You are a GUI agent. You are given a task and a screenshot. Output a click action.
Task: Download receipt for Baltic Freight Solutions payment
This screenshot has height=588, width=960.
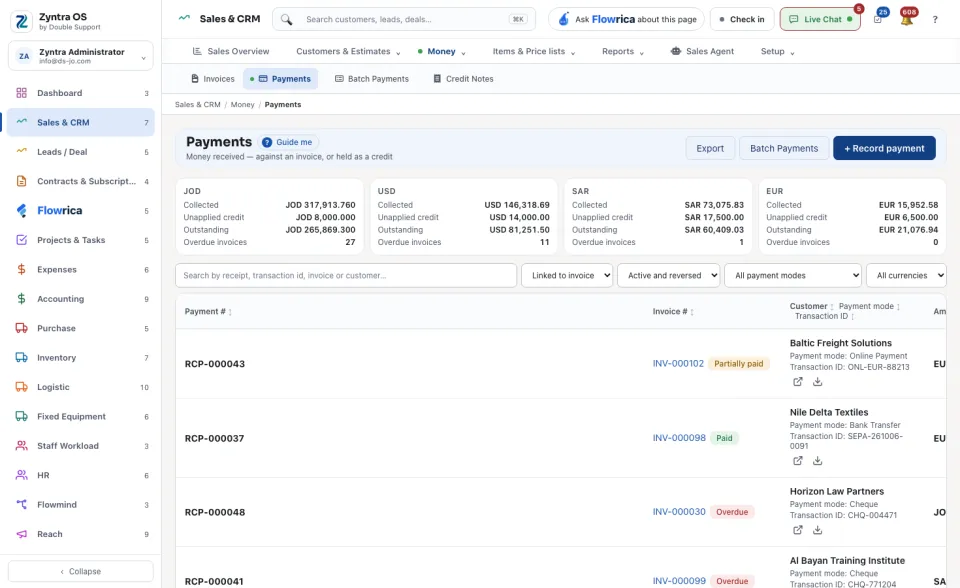(x=817, y=382)
